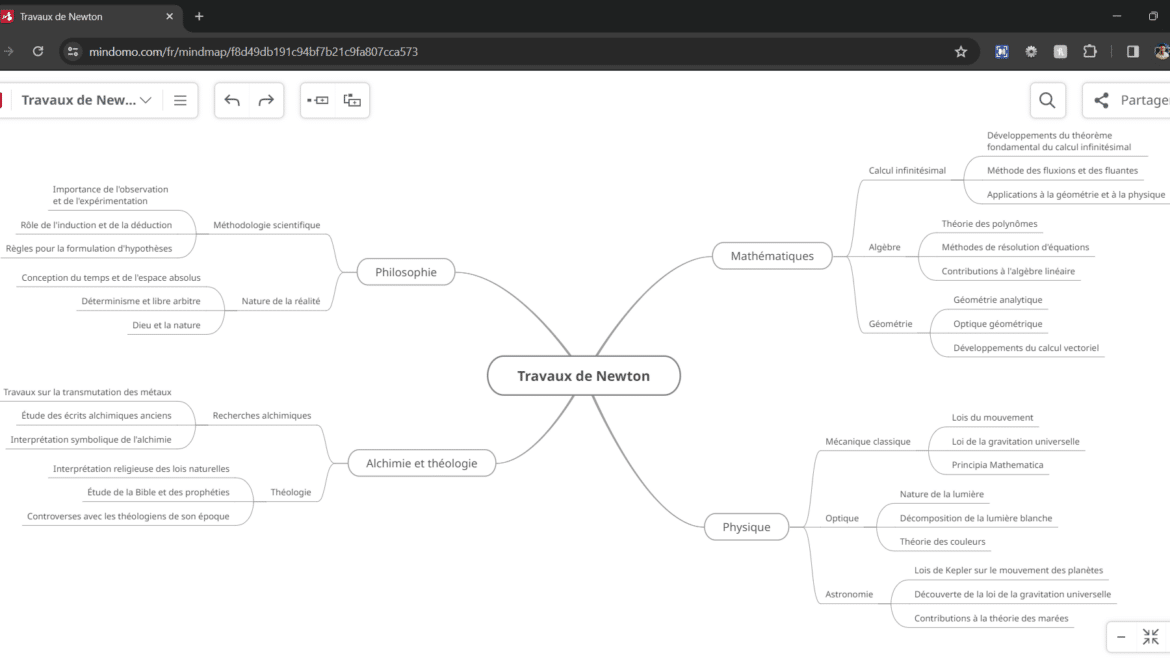1170x663 pixels.
Task: Insert a subtopic using the toolbar icon
Action: [352, 100]
